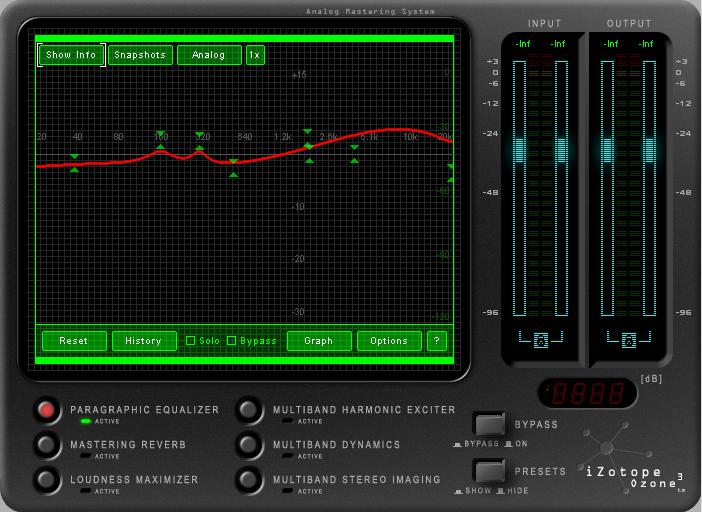
Task: Click the Show Info button
Action: [71, 55]
